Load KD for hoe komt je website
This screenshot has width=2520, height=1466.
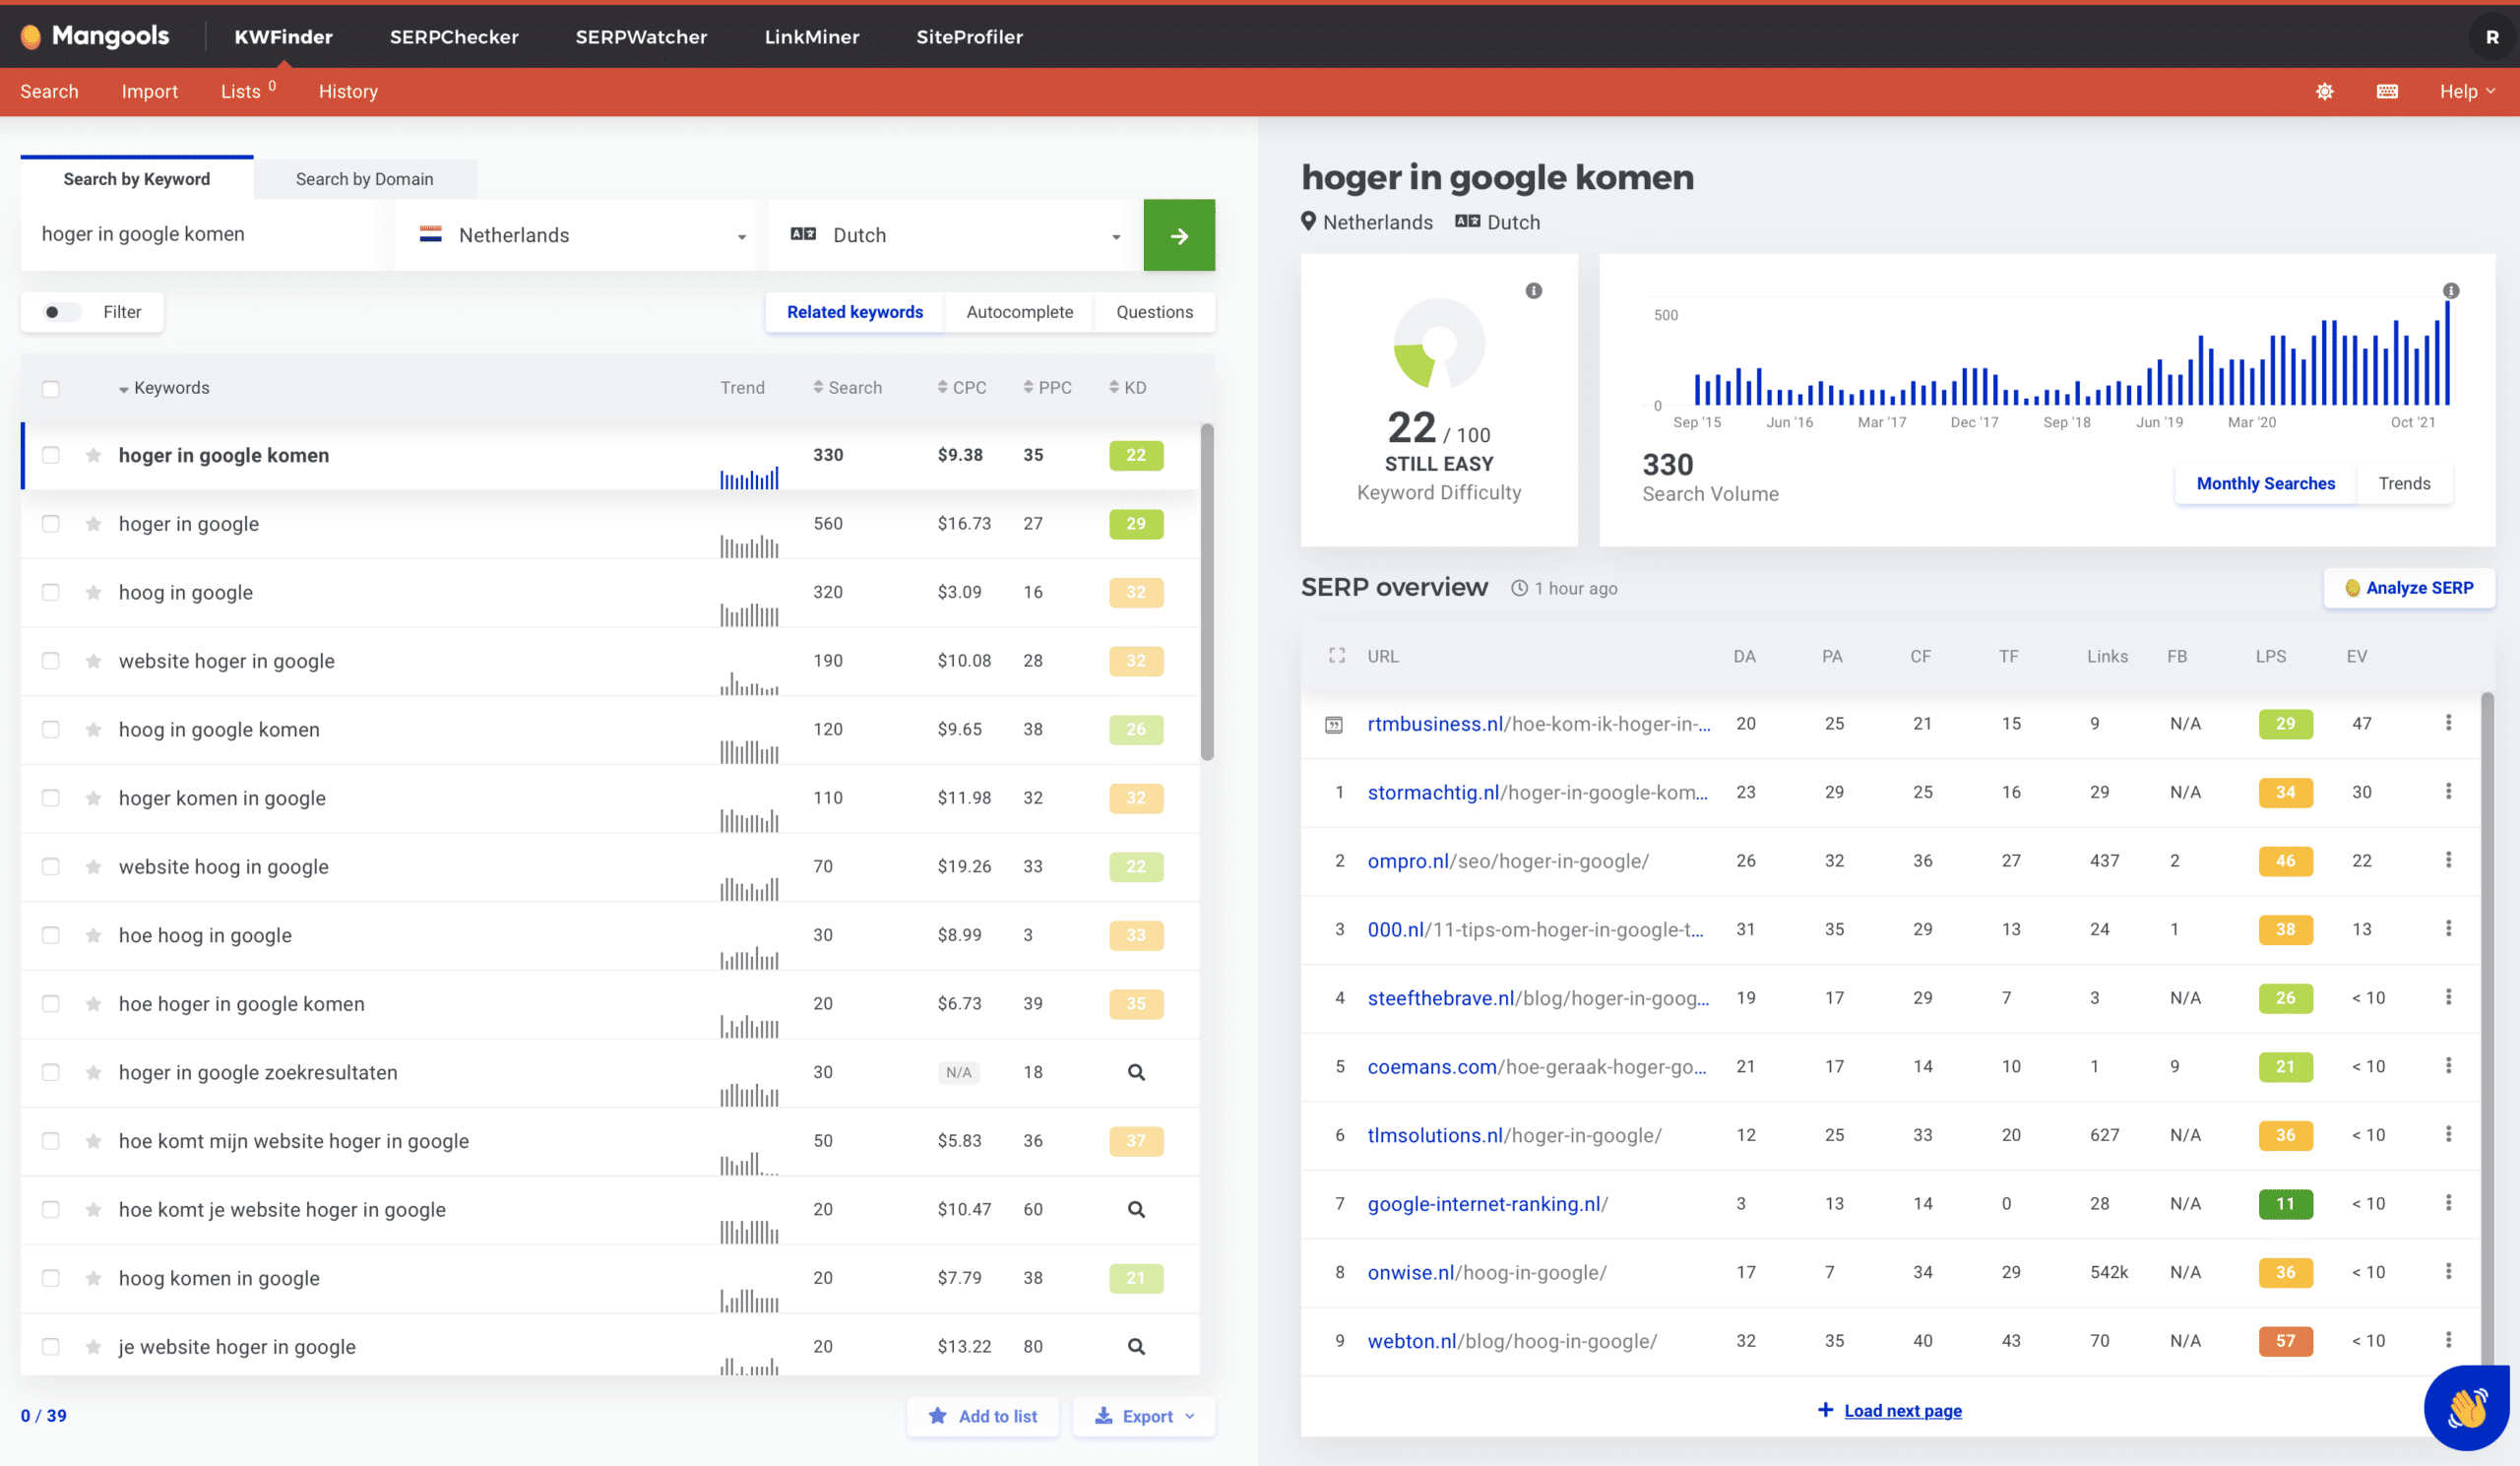click(x=1136, y=1209)
